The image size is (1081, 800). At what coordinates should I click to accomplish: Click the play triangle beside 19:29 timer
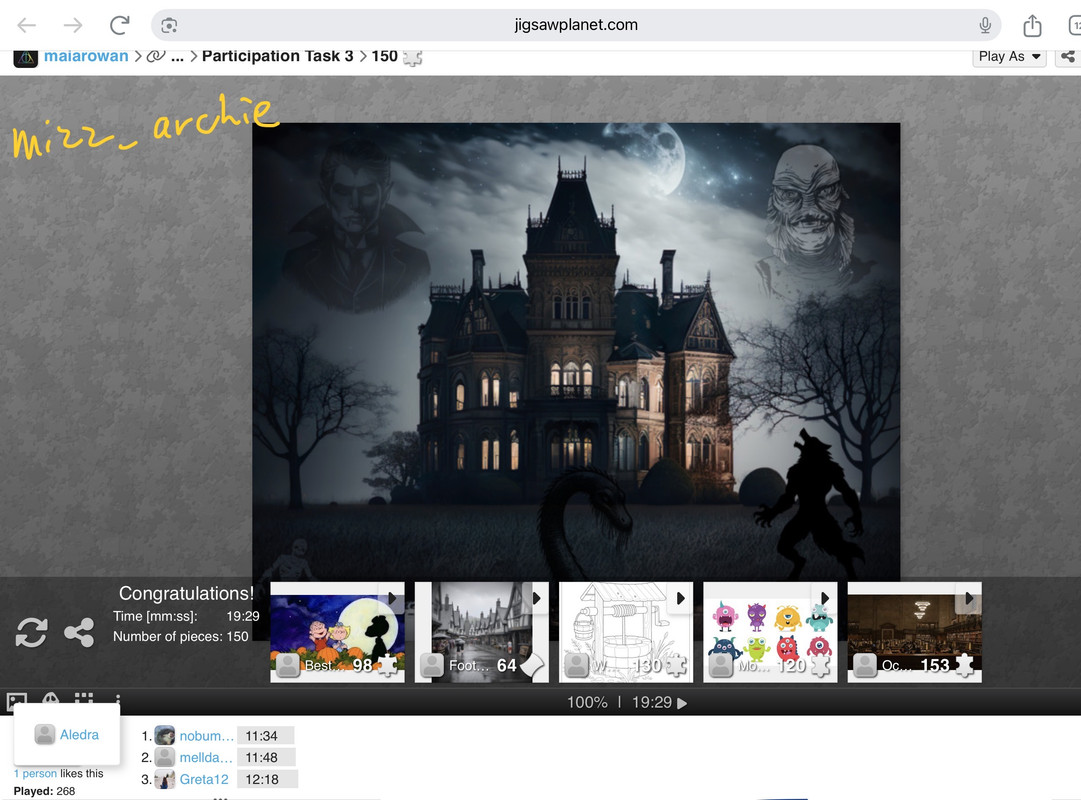pos(682,703)
